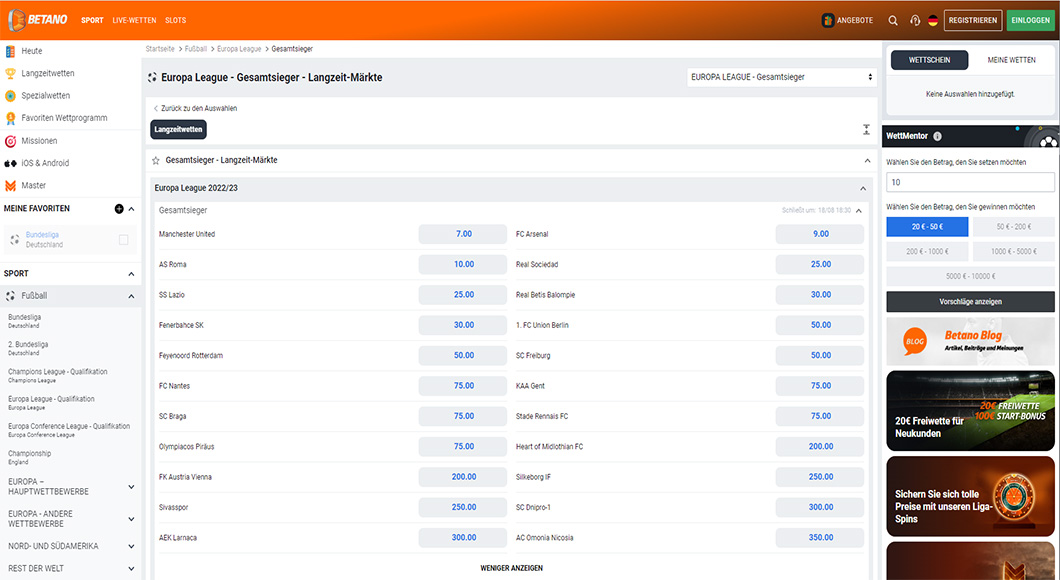The width and height of the screenshot is (1060, 580).
Task: Click the REGISTRIEREN button
Action: coord(973,20)
